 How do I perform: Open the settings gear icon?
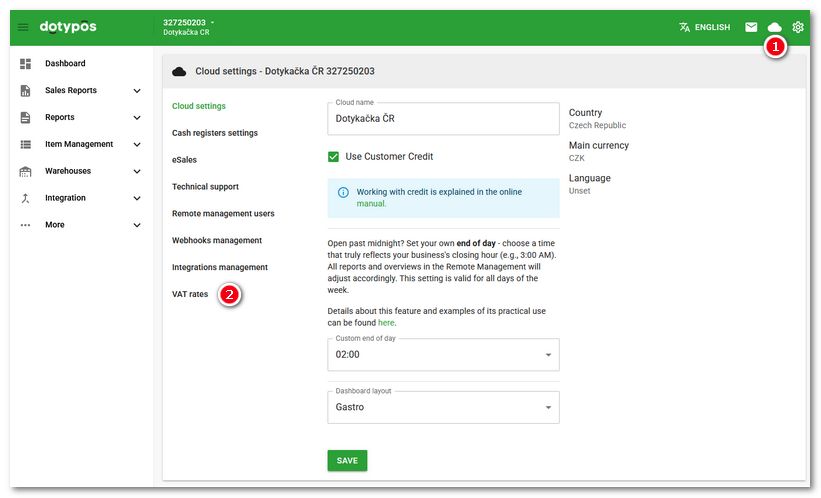coord(797,27)
